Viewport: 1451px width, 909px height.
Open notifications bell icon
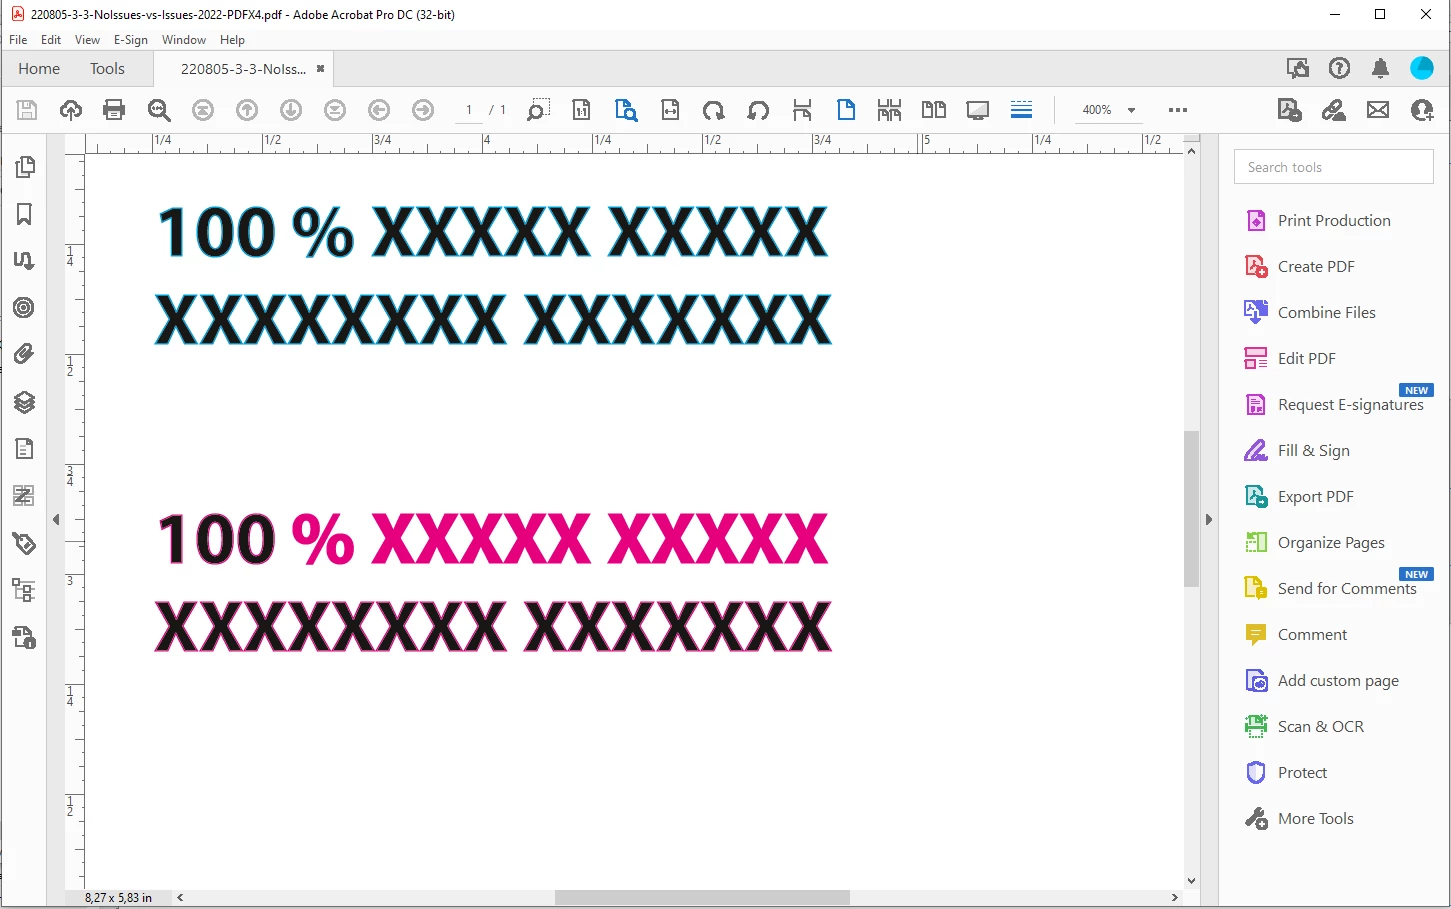[1380, 68]
